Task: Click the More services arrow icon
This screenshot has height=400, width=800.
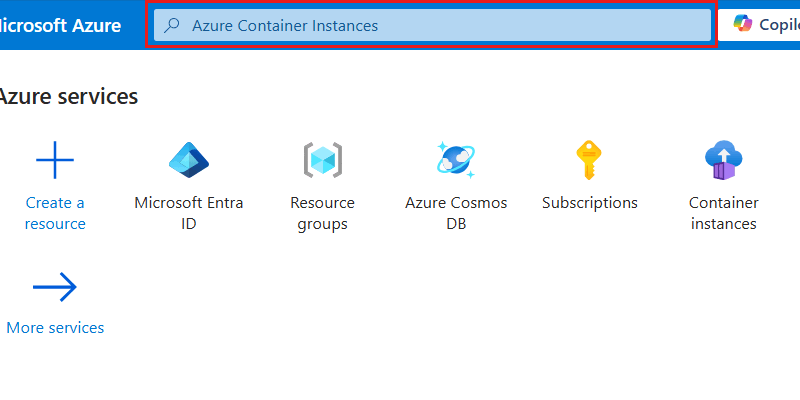Action: tap(55, 288)
